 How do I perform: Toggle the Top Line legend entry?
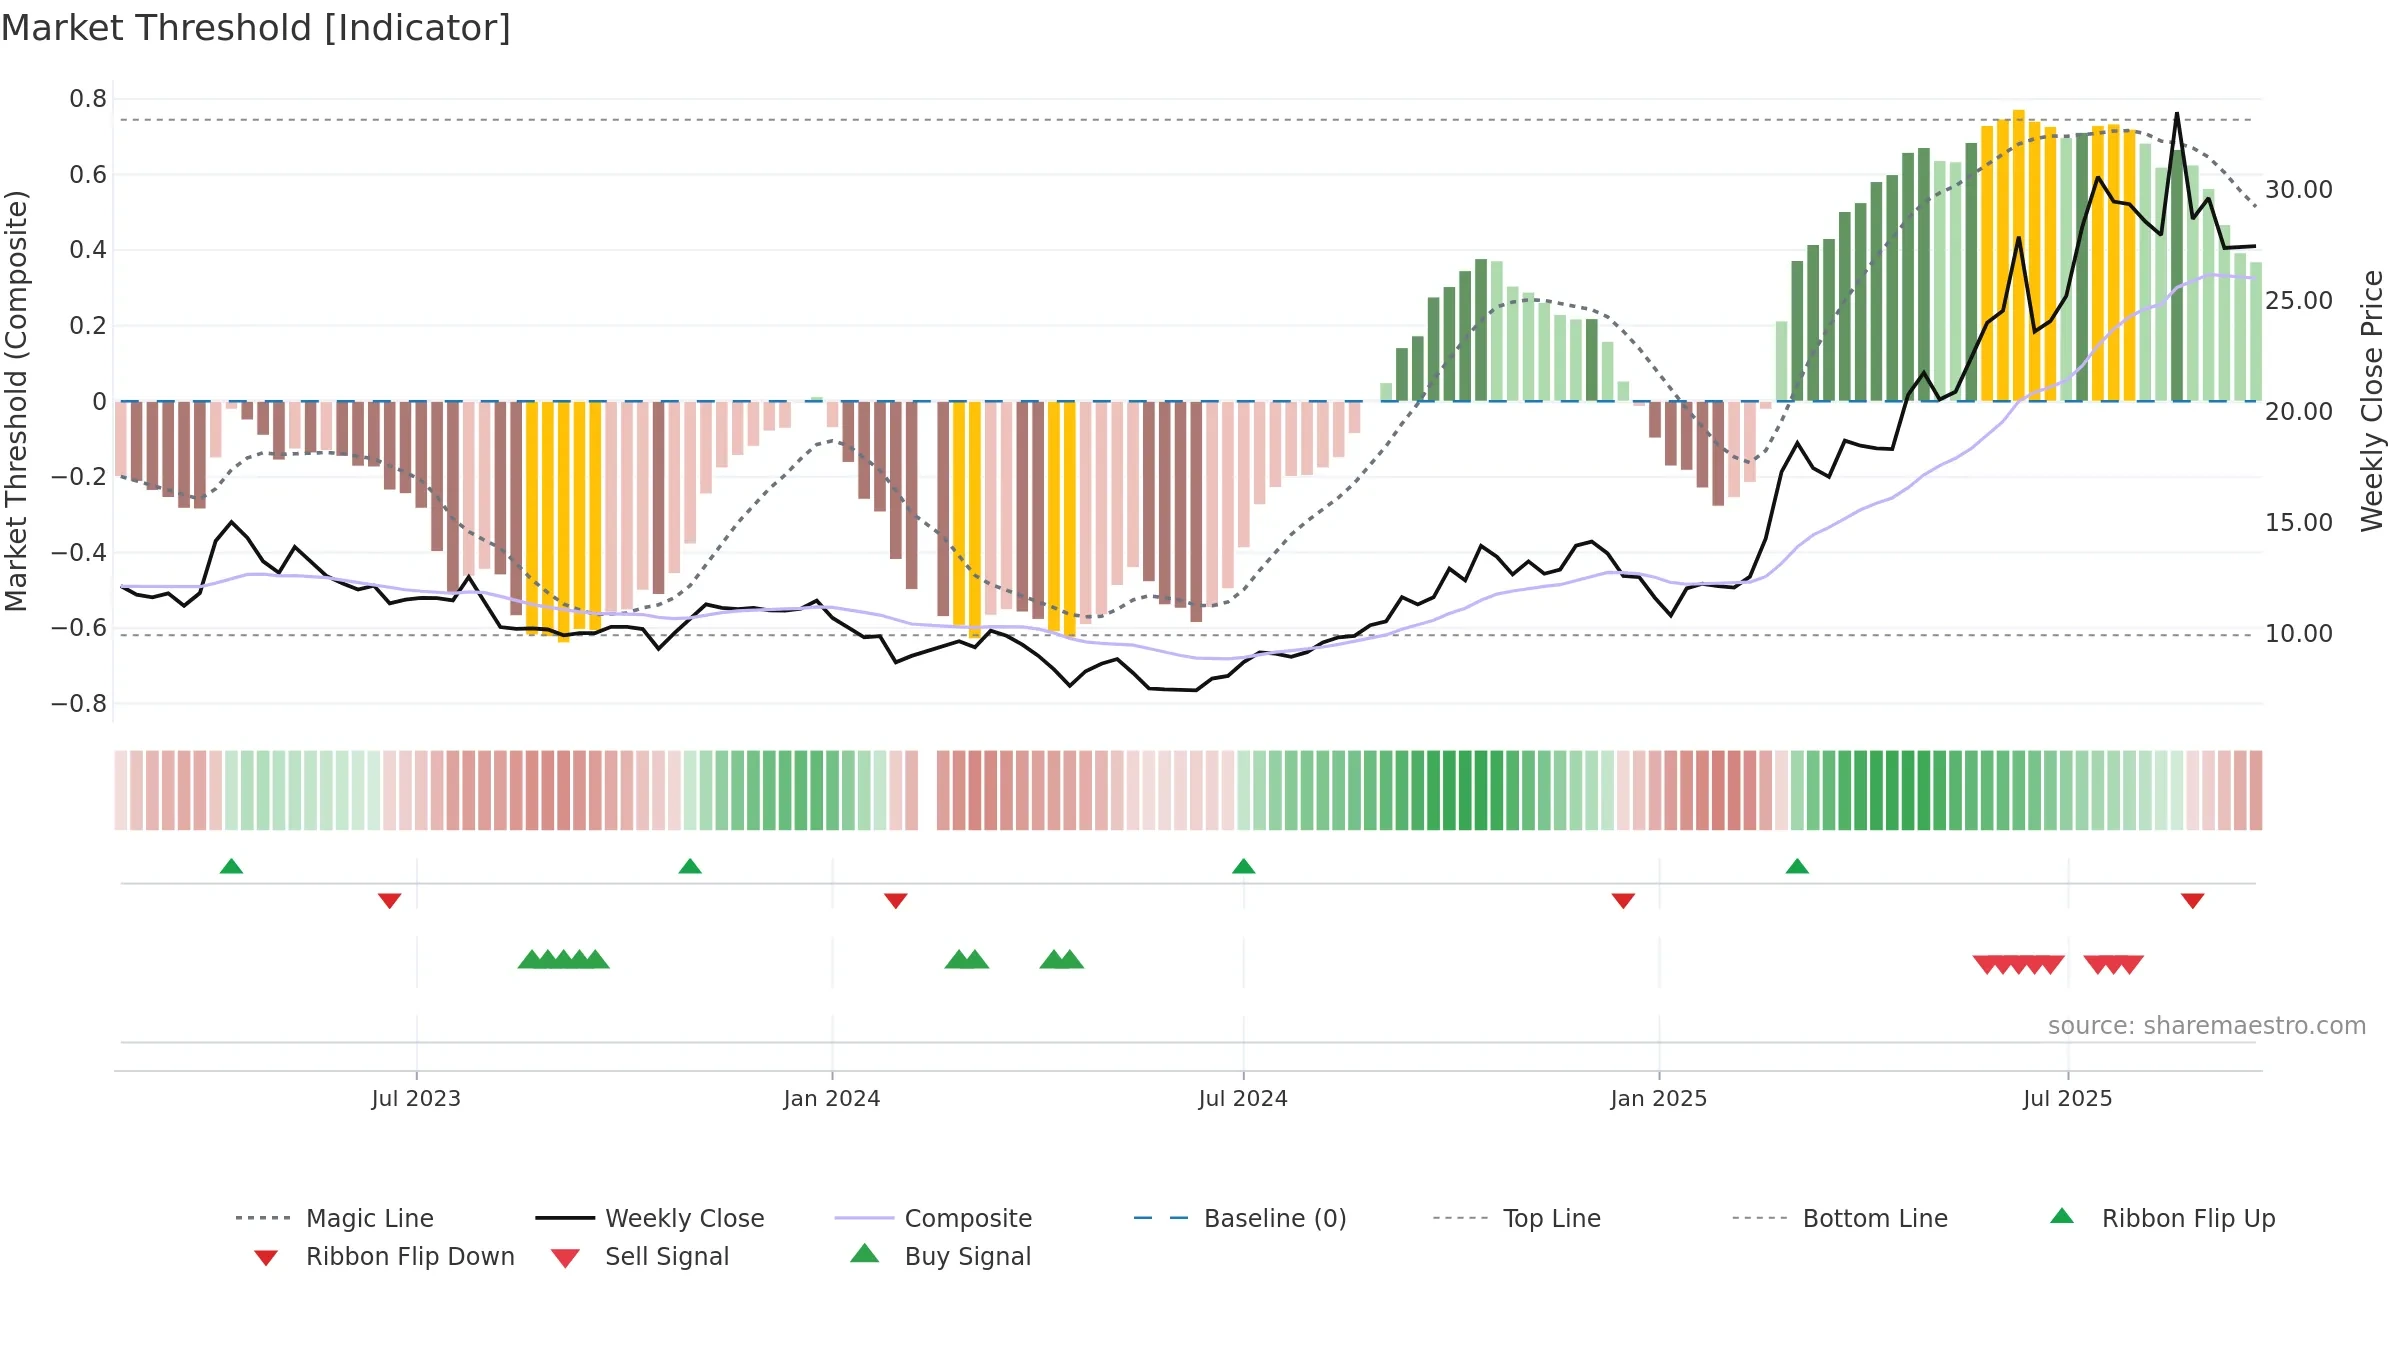click(x=1517, y=1218)
